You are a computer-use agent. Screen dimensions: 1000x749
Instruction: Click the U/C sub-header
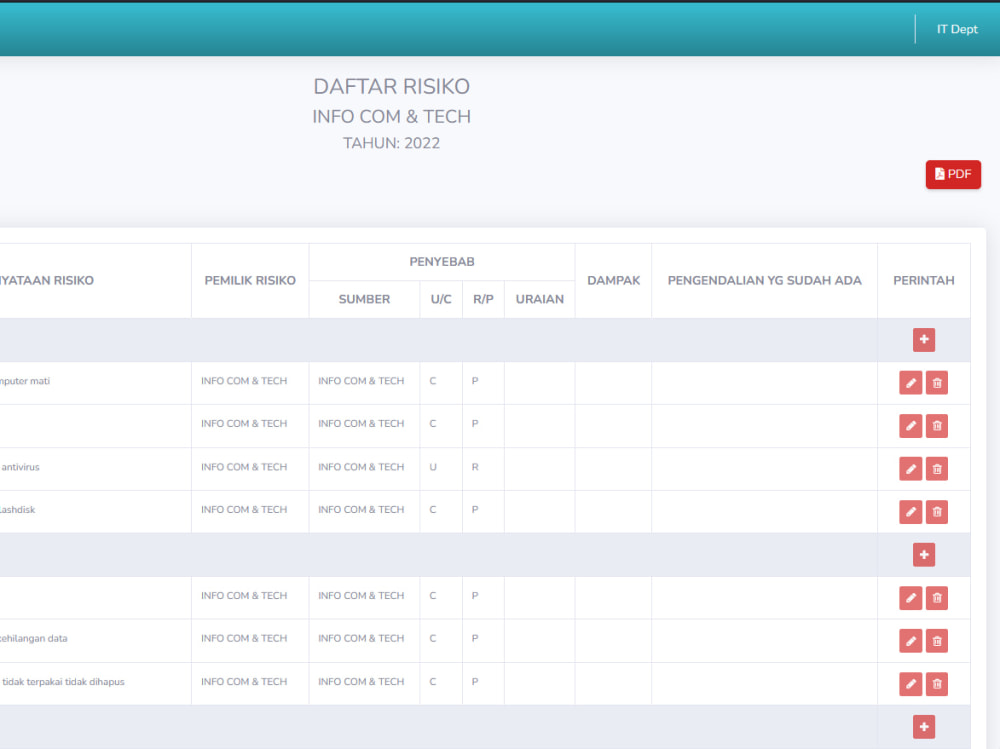coord(441,299)
